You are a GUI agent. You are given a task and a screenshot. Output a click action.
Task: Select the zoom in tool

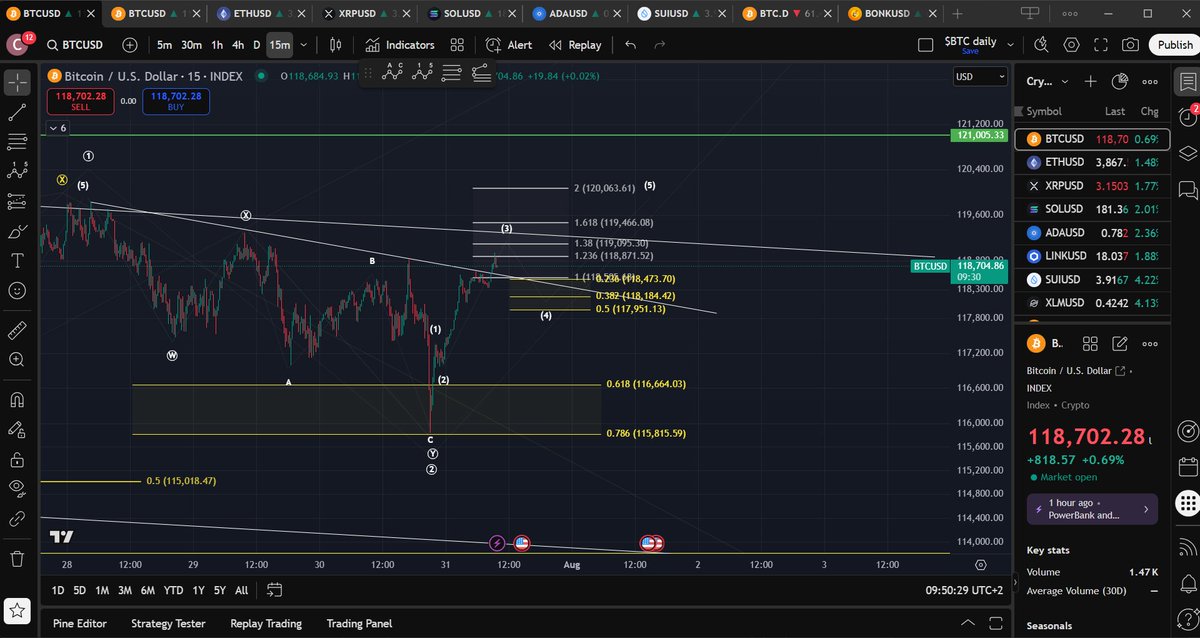[17, 359]
